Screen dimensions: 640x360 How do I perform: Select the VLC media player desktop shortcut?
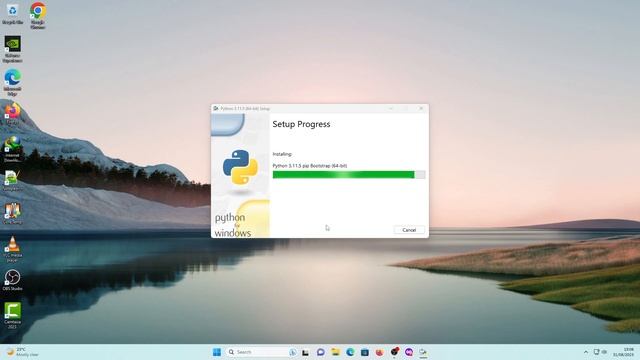tap(12, 249)
